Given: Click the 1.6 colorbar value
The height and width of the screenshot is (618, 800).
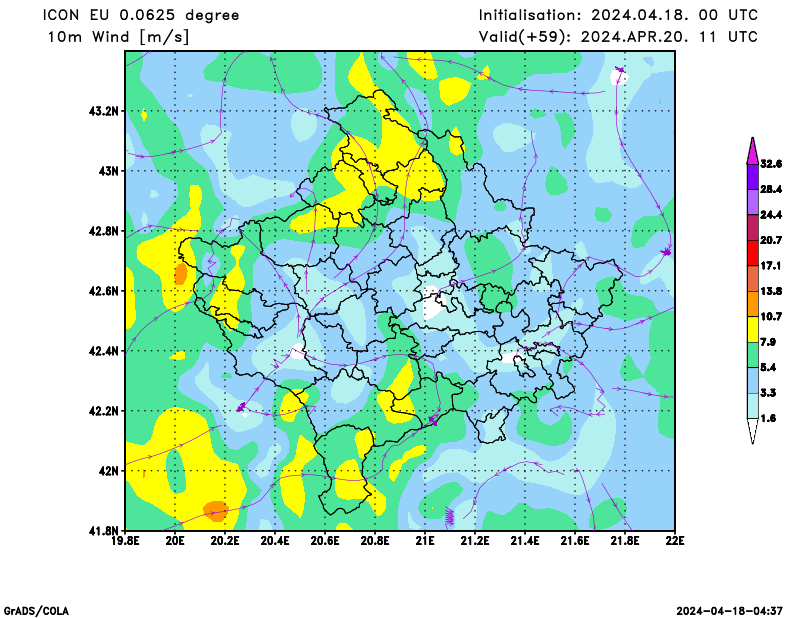Looking at the screenshot, I should point(768,418).
